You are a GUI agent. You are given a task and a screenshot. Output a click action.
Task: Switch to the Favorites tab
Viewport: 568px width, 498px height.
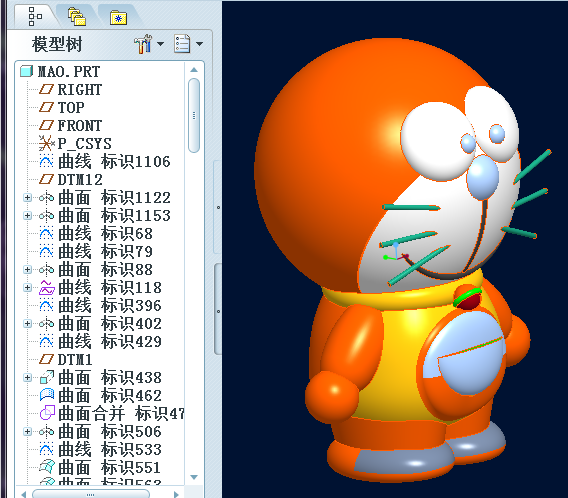point(118,18)
